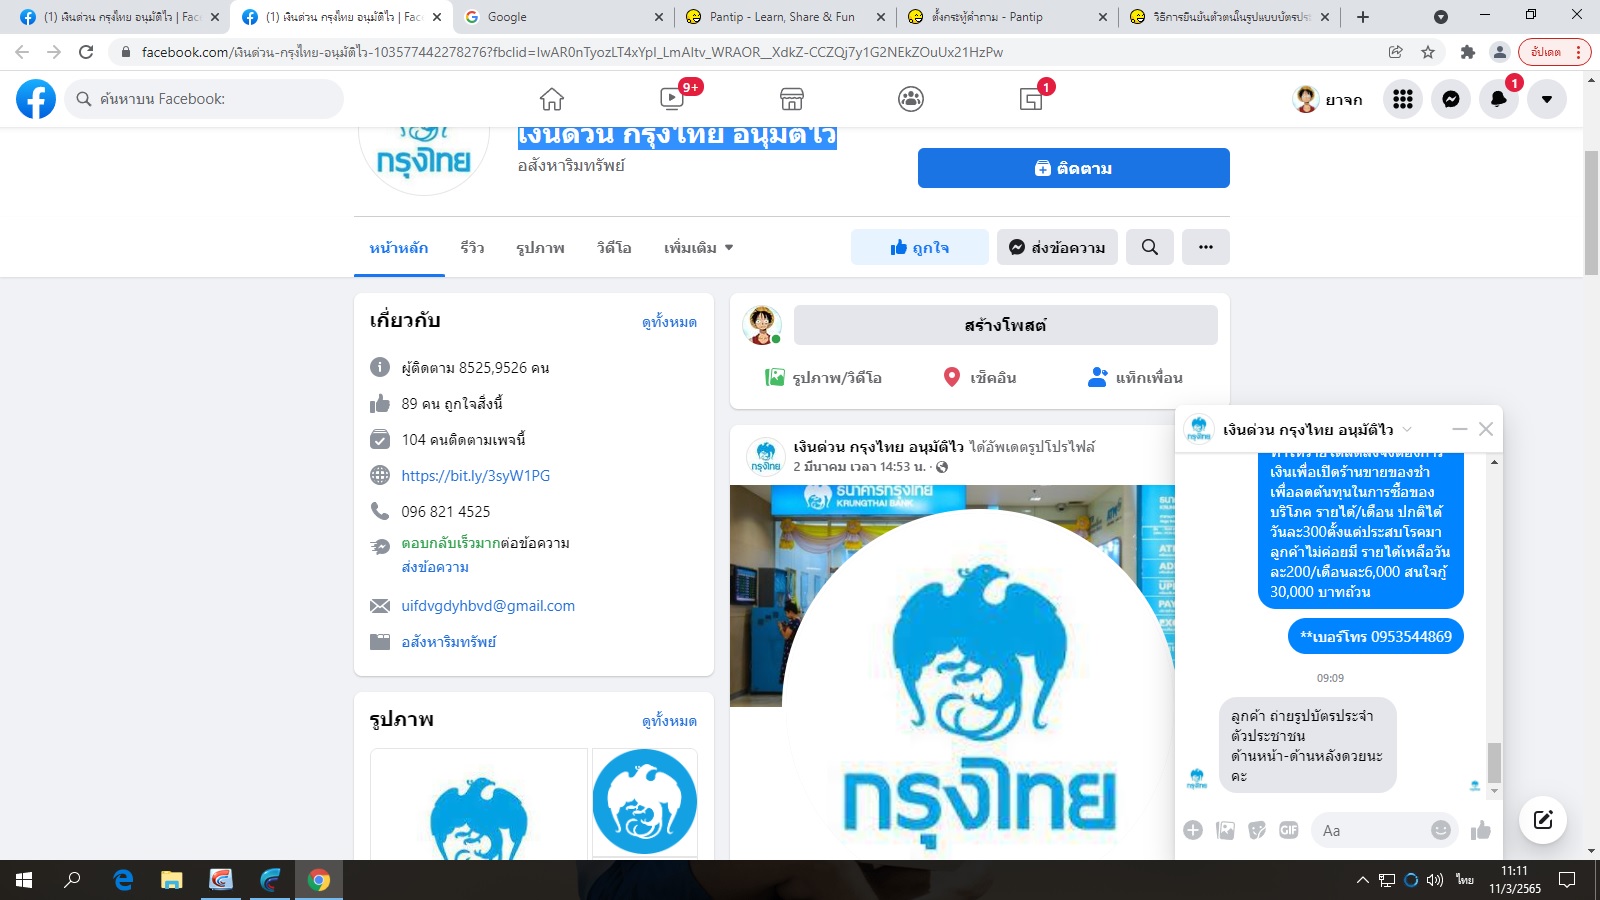
Task: Open Watch video icon with 9+ badge
Action: tap(672, 98)
